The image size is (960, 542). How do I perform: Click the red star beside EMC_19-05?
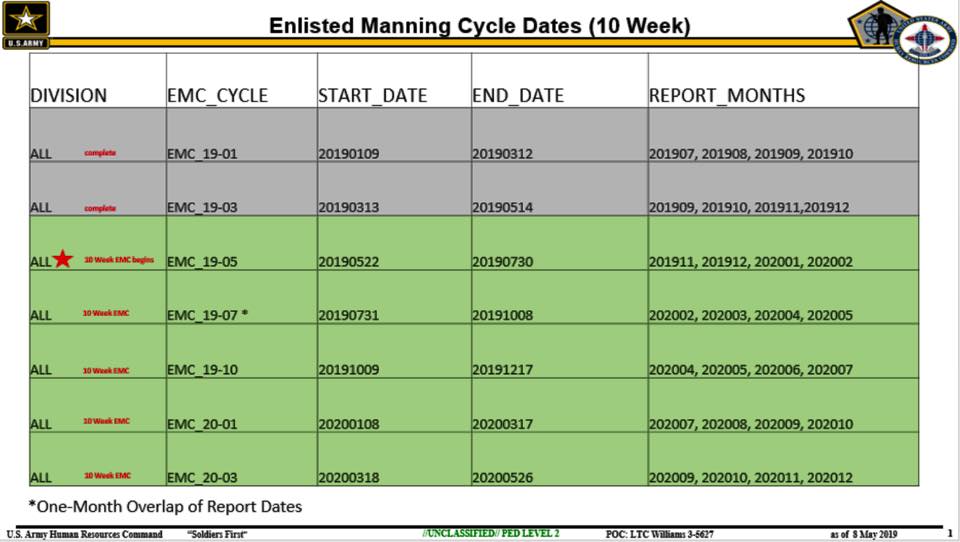pyautogui.click(x=62, y=259)
